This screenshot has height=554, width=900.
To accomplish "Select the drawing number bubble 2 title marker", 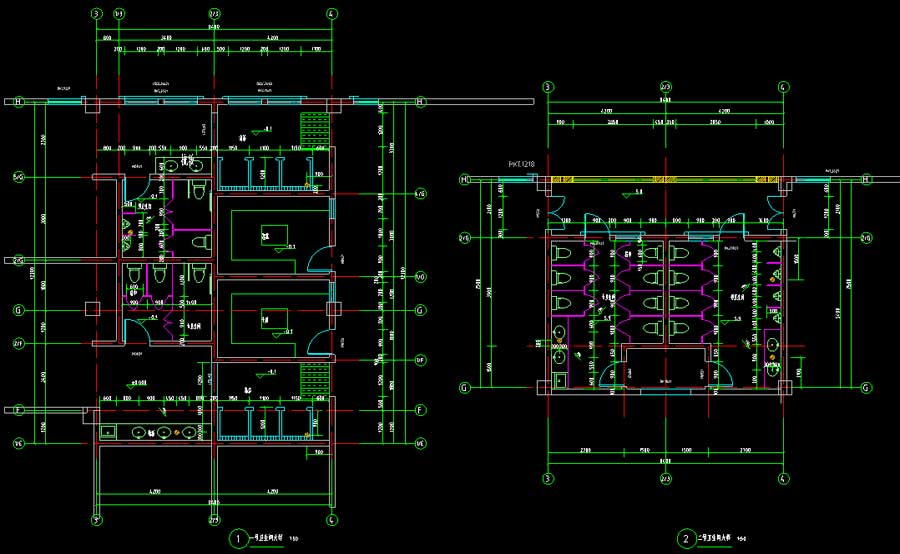I will click(685, 538).
